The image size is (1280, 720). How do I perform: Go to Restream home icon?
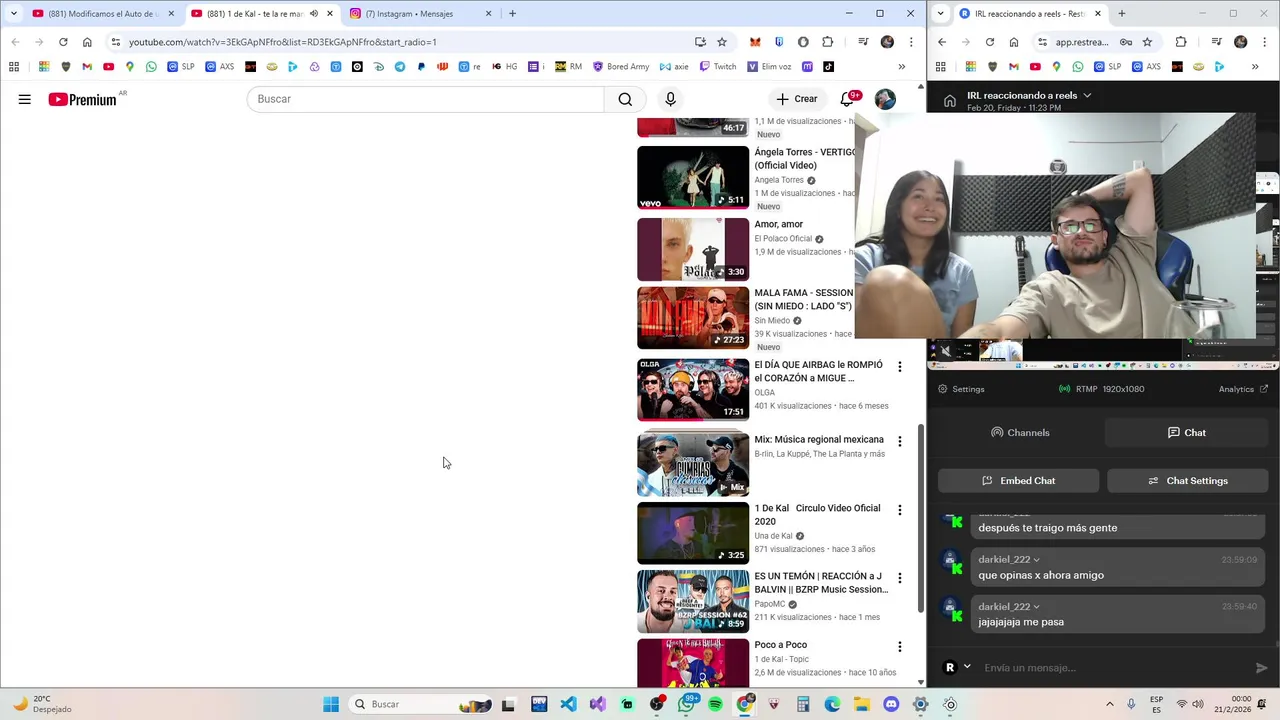[949, 101]
